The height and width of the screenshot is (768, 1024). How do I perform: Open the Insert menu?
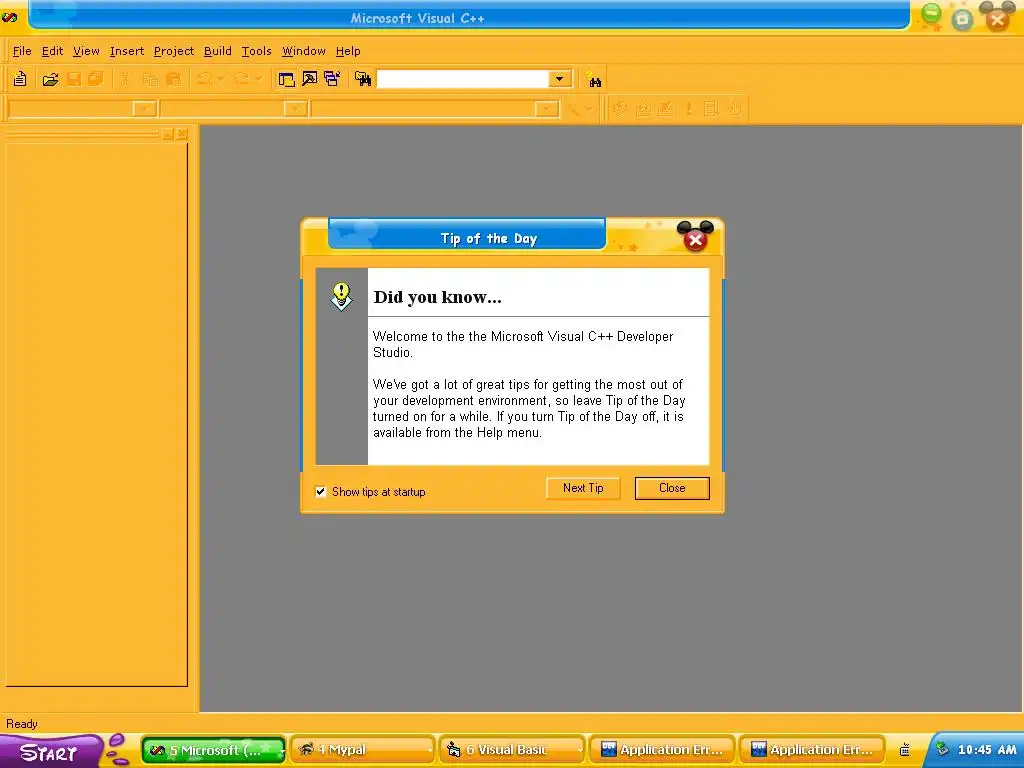click(x=127, y=51)
